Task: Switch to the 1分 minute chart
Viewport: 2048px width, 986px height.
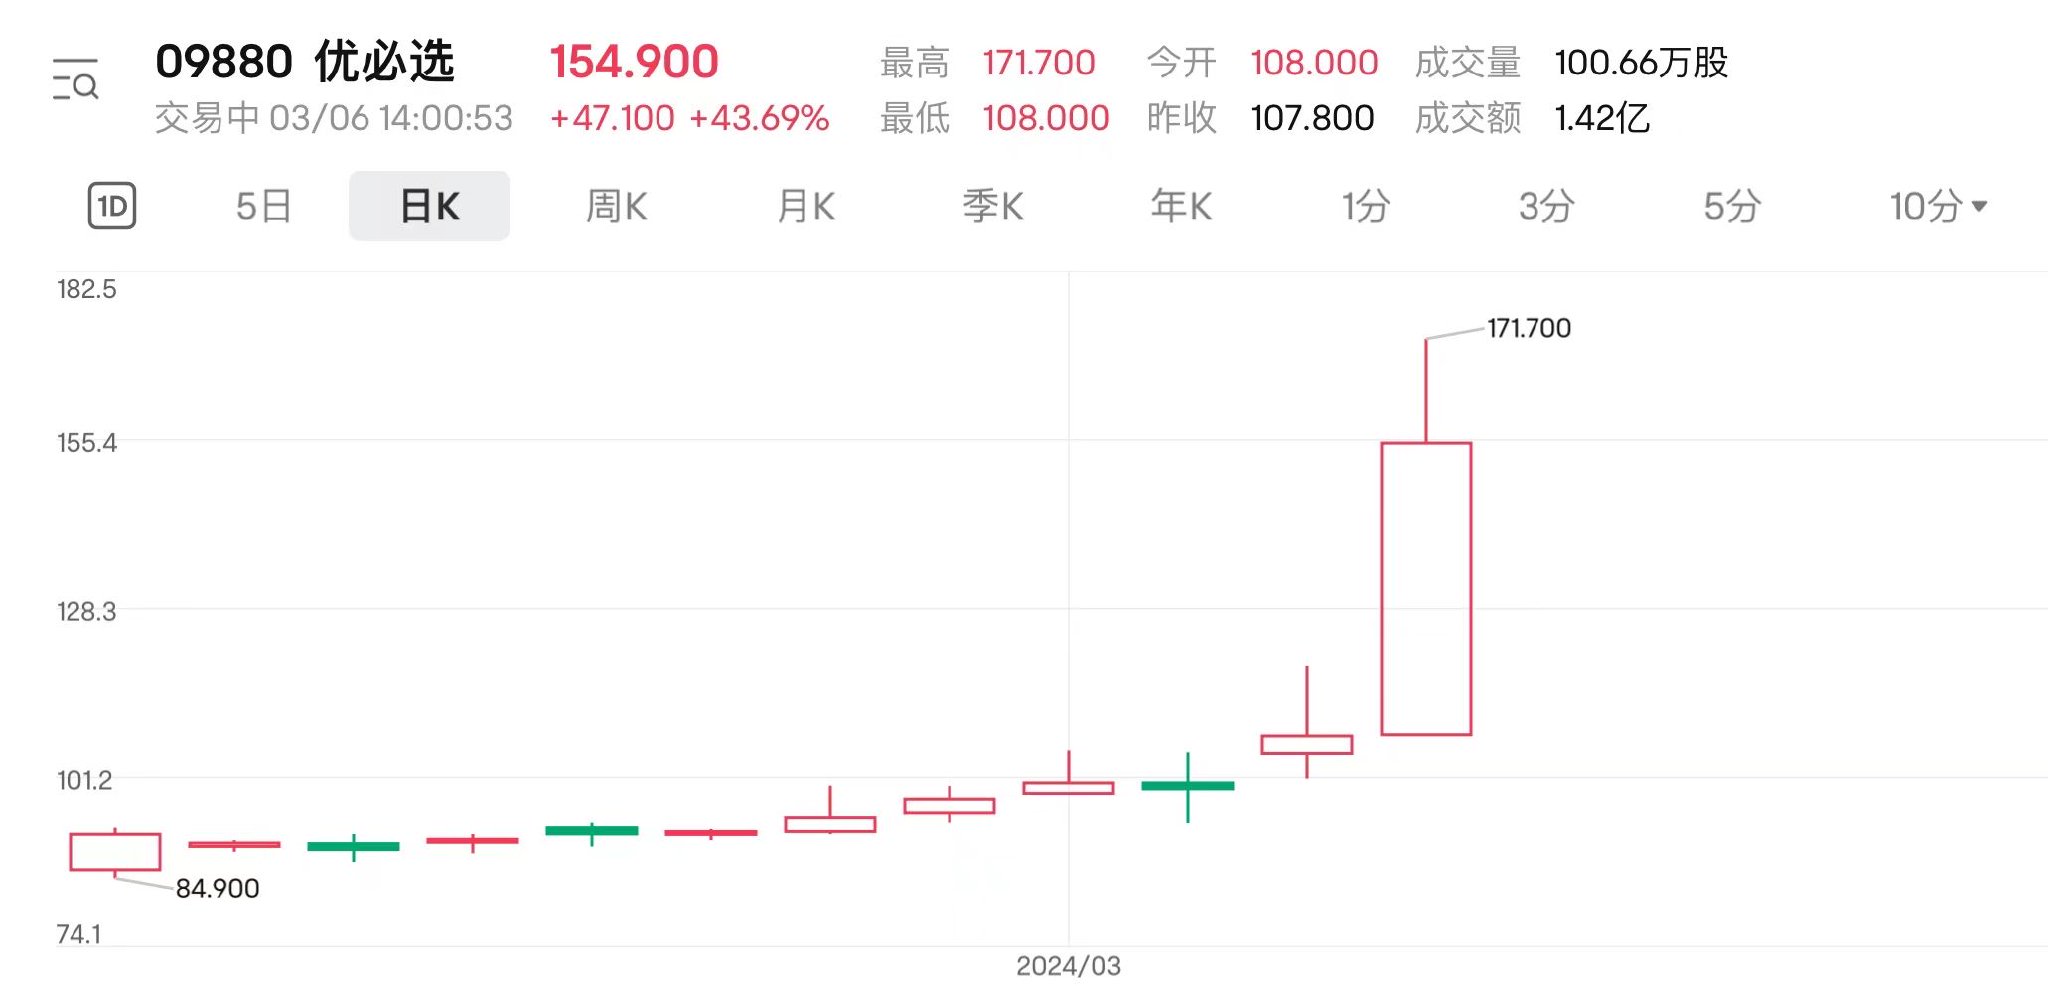Action: (x=1366, y=206)
